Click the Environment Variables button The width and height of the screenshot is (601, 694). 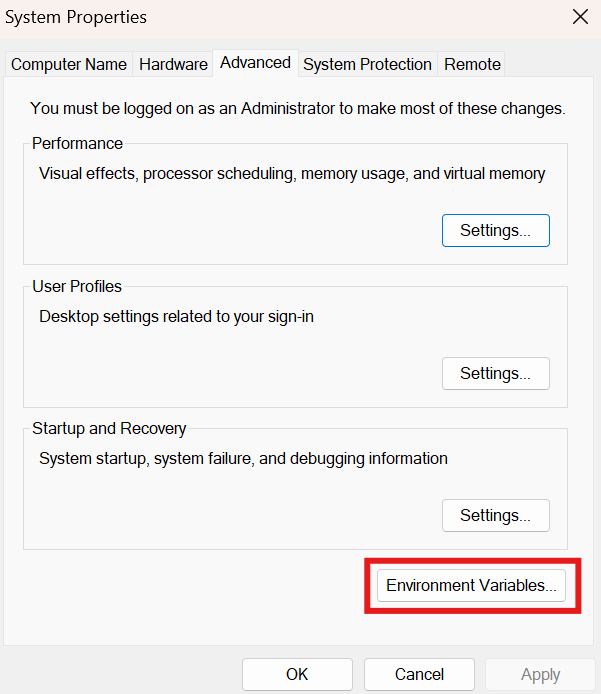(x=471, y=586)
